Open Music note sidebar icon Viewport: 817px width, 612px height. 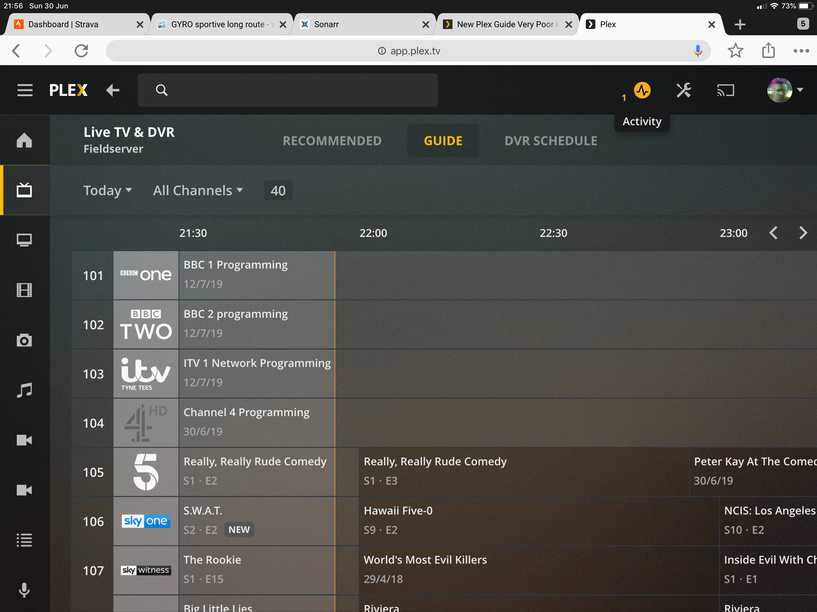pos(24,390)
